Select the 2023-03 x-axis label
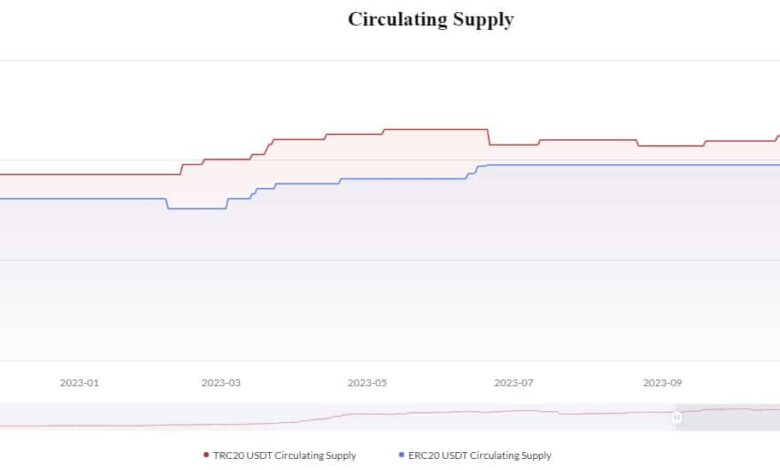780x470 pixels. (x=221, y=382)
